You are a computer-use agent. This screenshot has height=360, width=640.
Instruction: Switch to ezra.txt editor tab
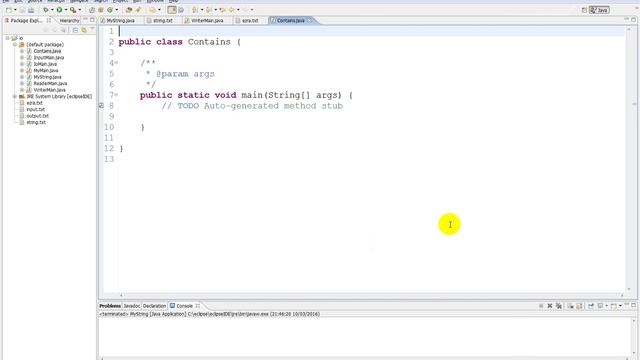[x=249, y=20]
